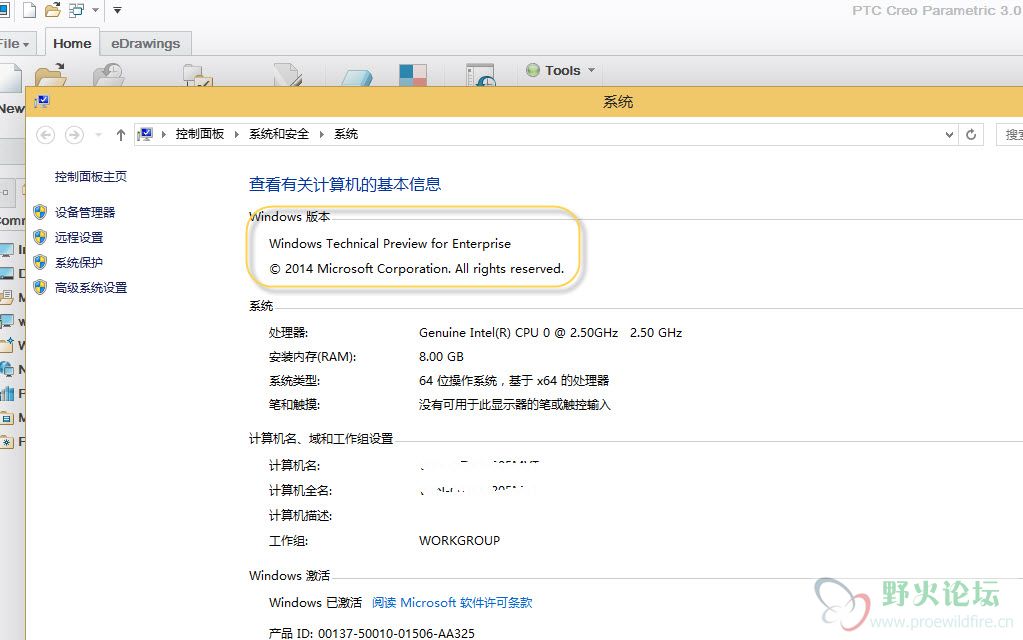The image size is (1023, 640).
Task: Open 系统保护 link
Action: click(79, 262)
